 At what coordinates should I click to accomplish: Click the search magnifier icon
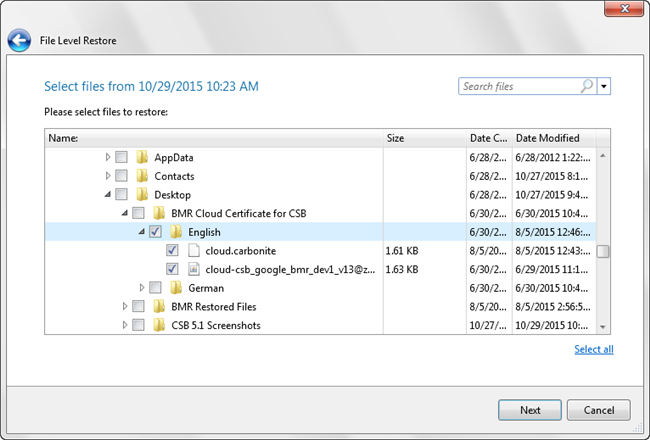click(x=586, y=87)
